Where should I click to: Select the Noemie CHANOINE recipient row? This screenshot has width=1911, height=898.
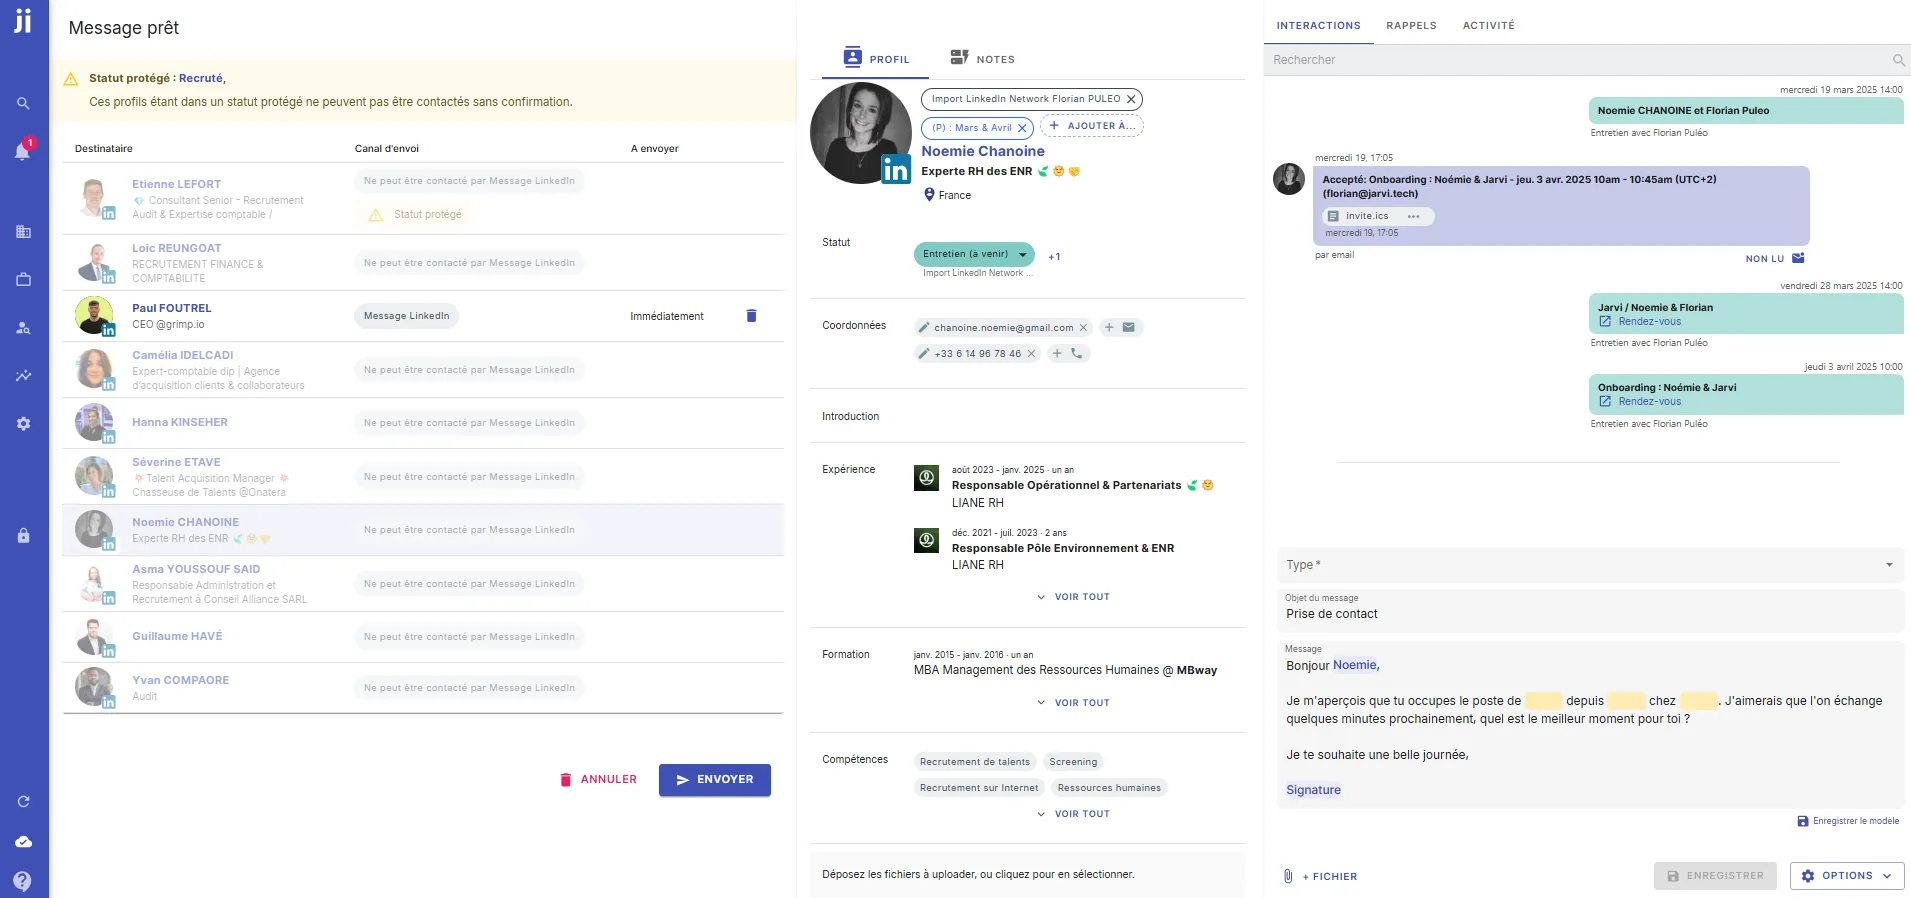pos(422,529)
